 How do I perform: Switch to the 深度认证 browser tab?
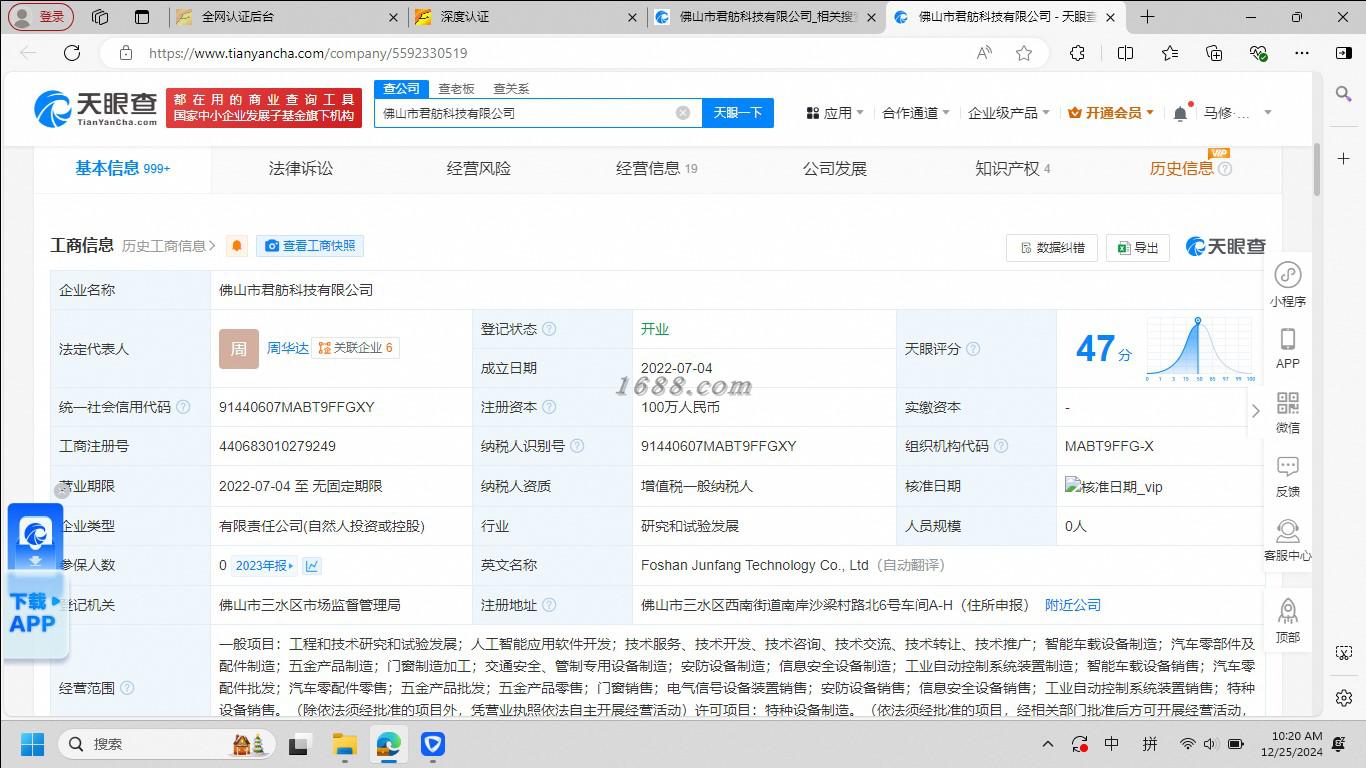526,17
